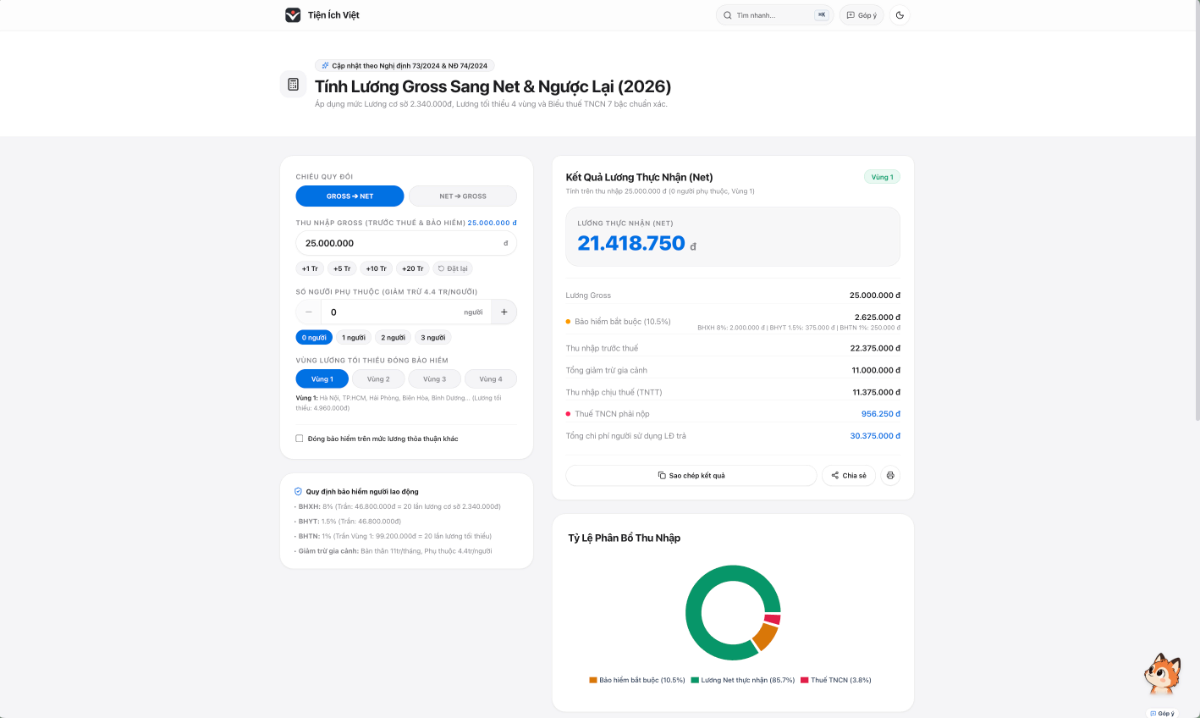Increase dependents with plus button
The width and height of the screenshot is (1200, 718).
coord(504,312)
